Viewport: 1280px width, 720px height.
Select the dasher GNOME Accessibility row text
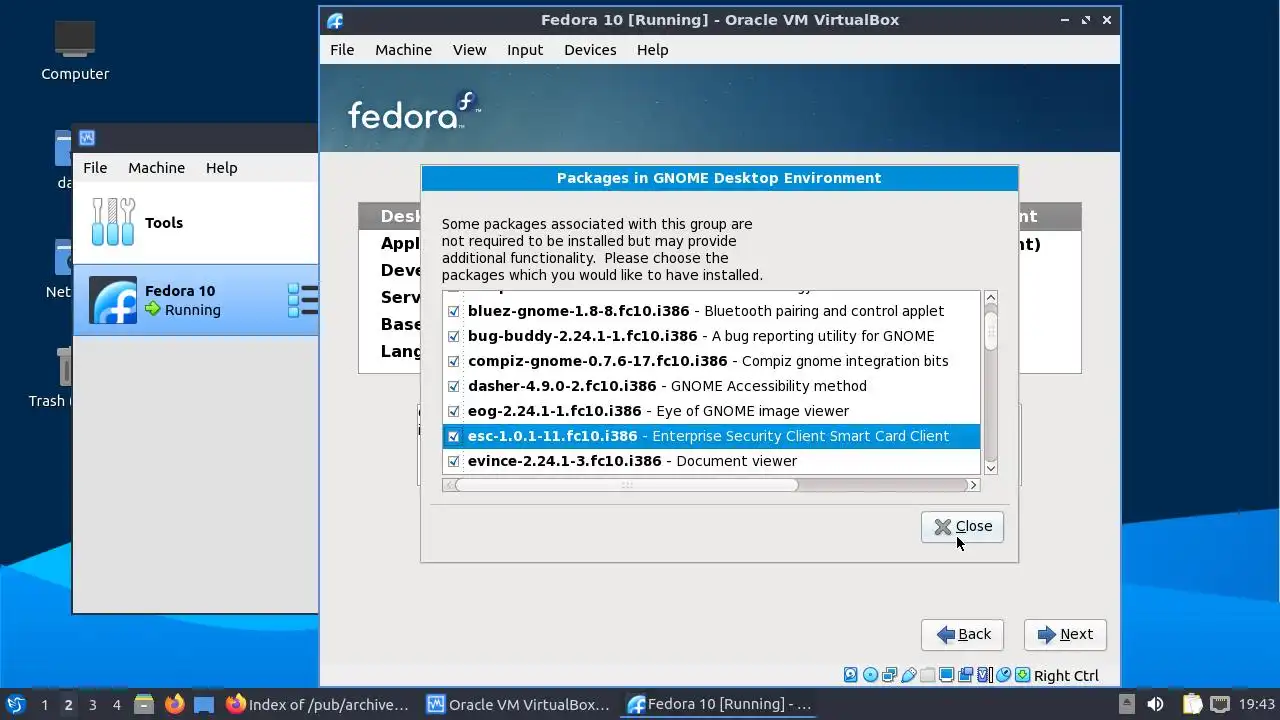tap(667, 386)
